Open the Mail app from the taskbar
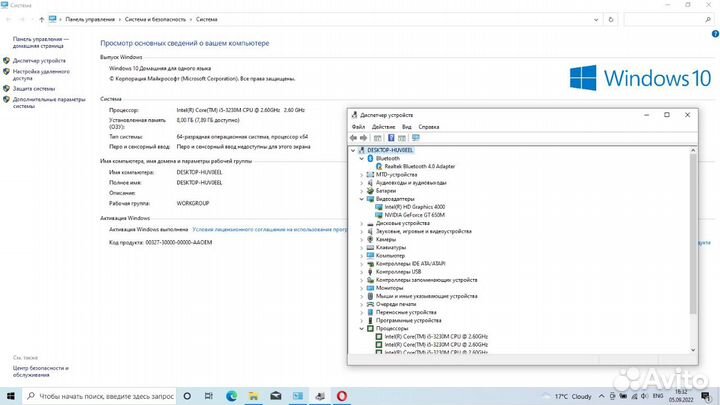The height and width of the screenshot is (405, 720). coord(276,396)
